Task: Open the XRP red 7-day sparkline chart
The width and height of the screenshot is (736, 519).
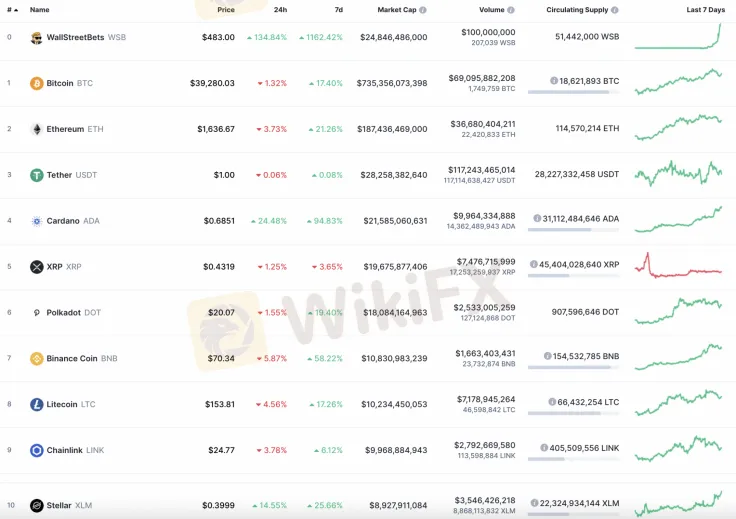Action: coord(678,267)
